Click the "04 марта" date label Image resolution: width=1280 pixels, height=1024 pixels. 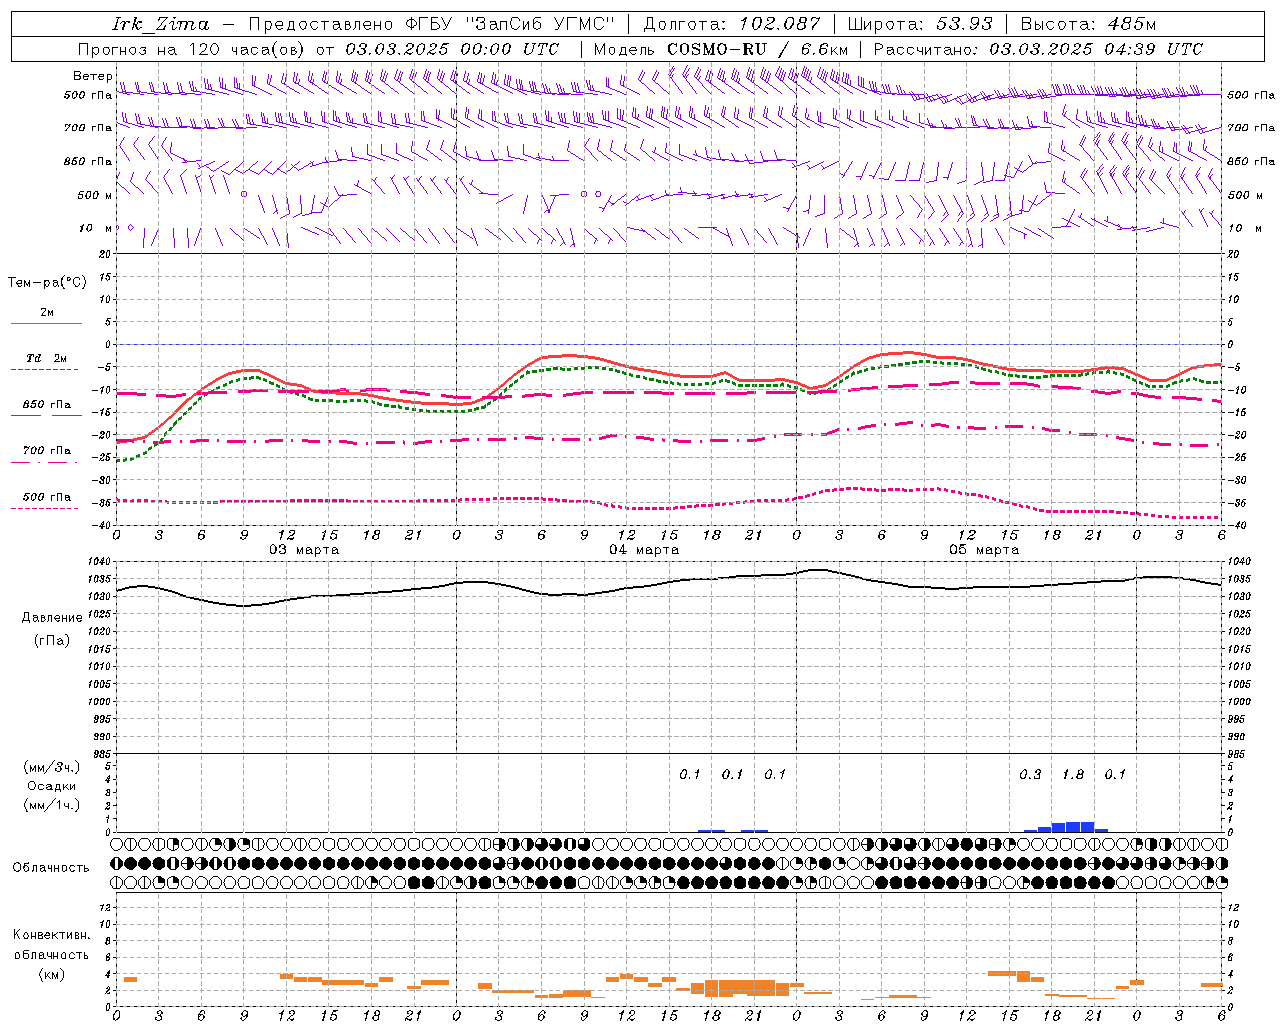pos(644,550)
